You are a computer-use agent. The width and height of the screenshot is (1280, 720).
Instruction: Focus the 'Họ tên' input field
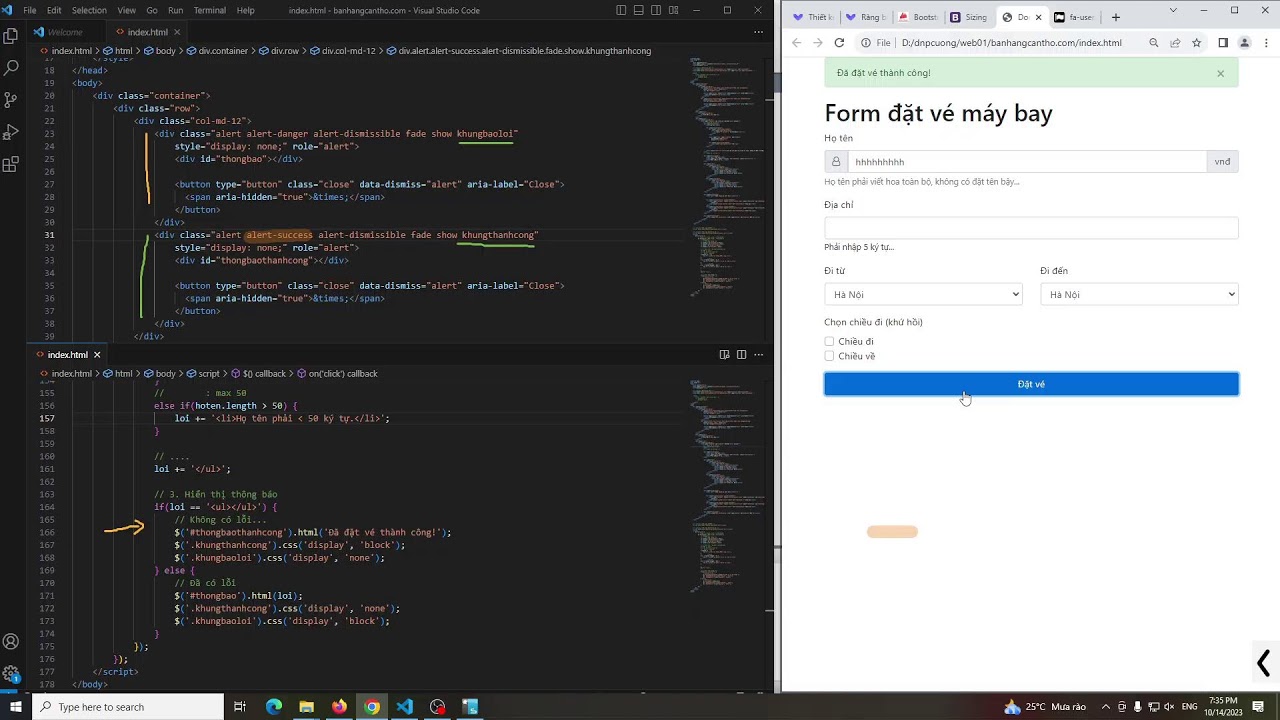pyautogui.click(x=1027, y=161)
